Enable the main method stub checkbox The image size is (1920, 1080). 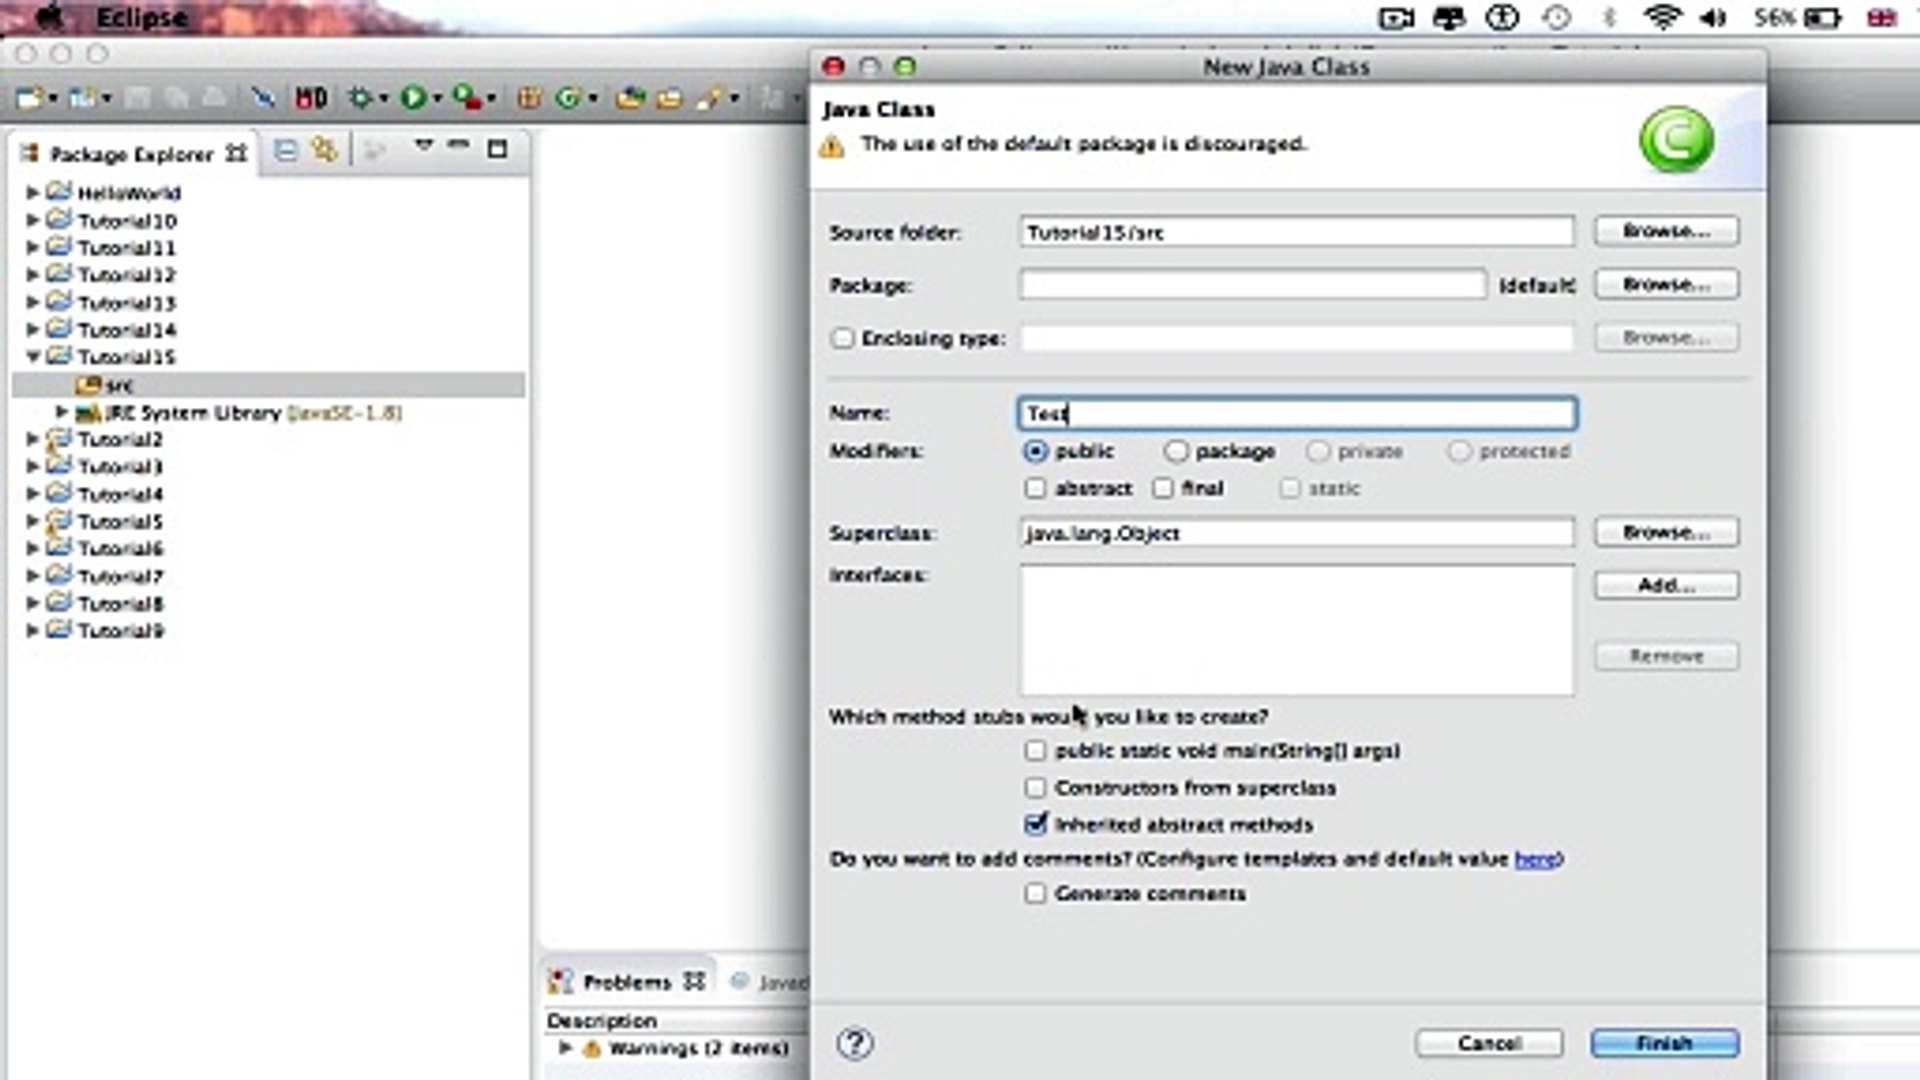point(1035,751)
